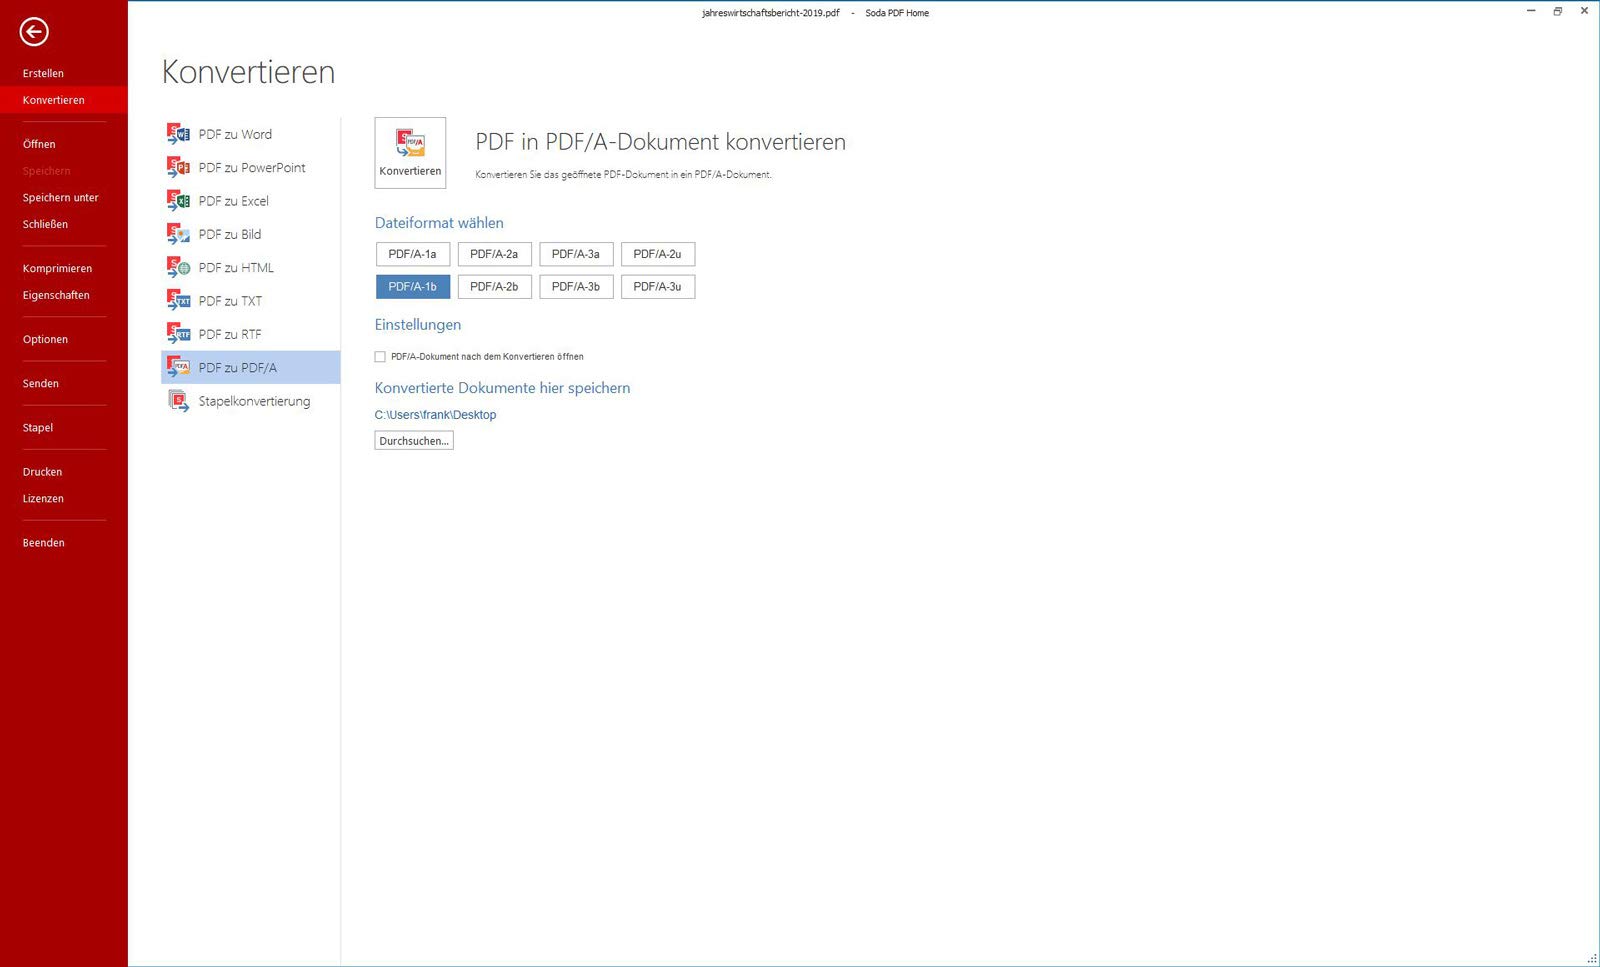The width and height of the screenshot is (1600, 967).
Task: Choose the PDF zu PowerPoint icon
Action: tap(178, 167)
